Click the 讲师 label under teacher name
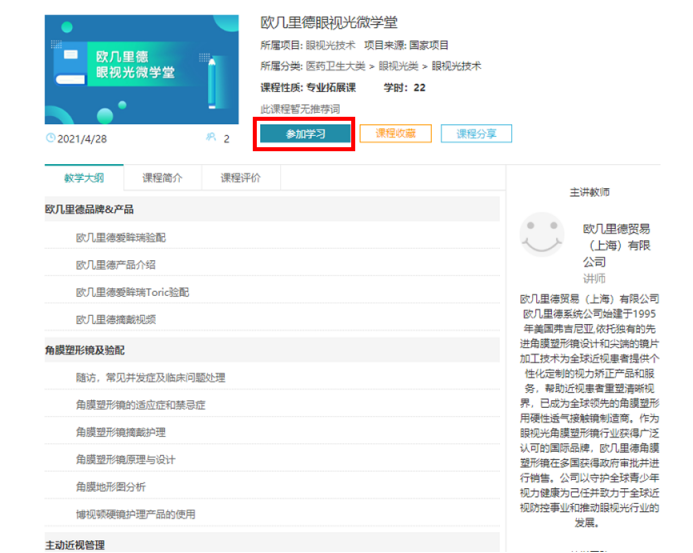 594,278
